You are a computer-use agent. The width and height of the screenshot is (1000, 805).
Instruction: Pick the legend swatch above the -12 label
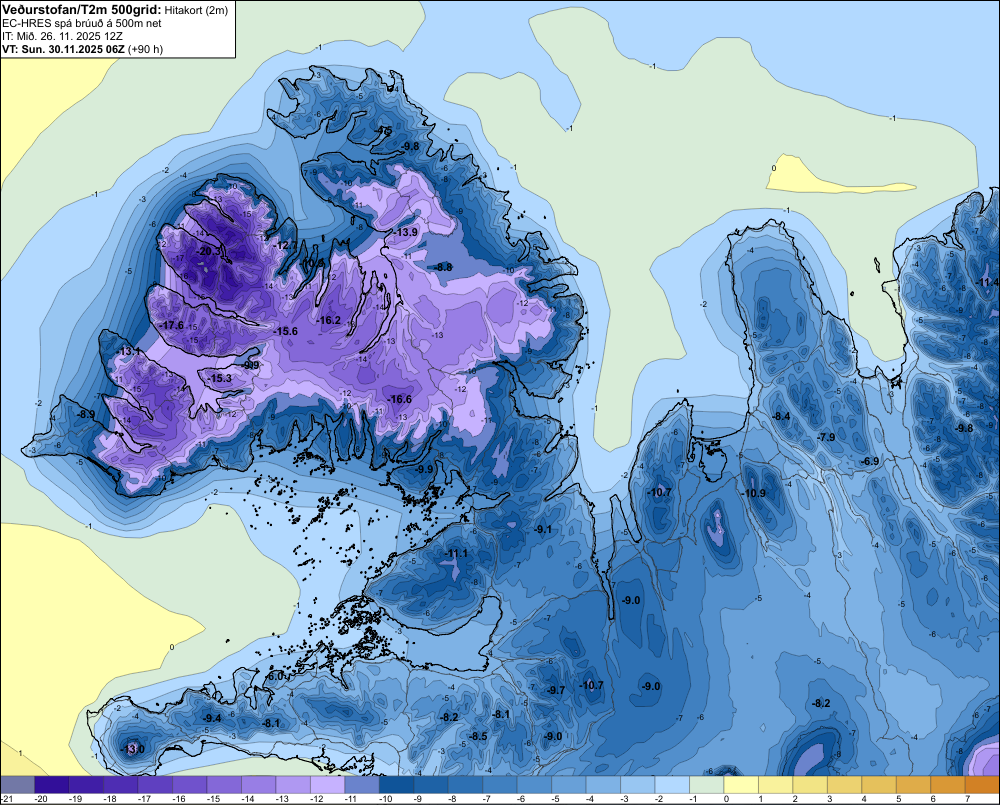(327, 784)
